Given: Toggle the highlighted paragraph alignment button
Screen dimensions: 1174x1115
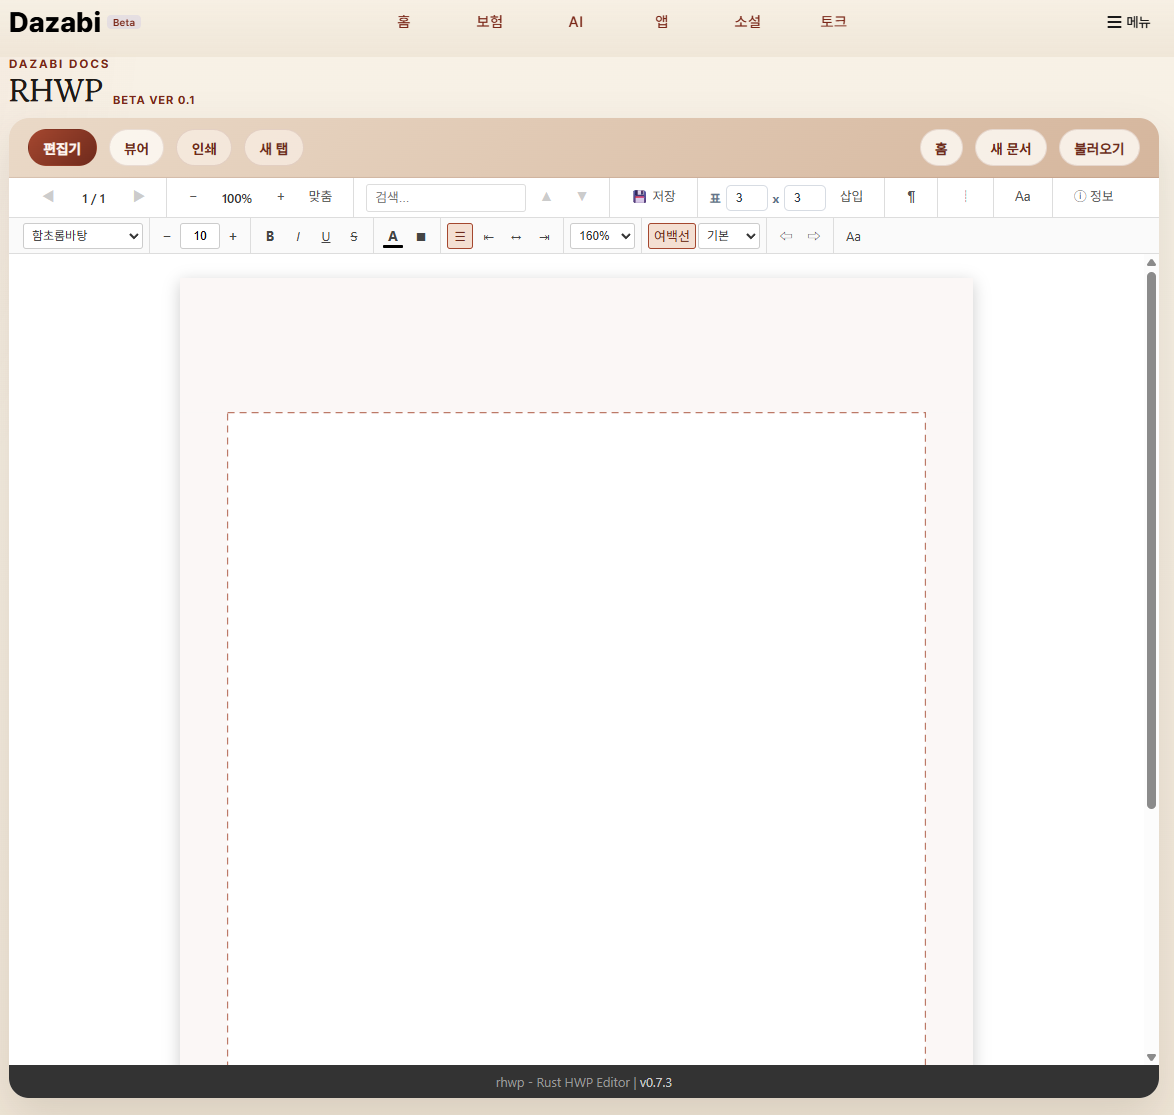Looking at the screenshot, I should click(x=460, y=237).
